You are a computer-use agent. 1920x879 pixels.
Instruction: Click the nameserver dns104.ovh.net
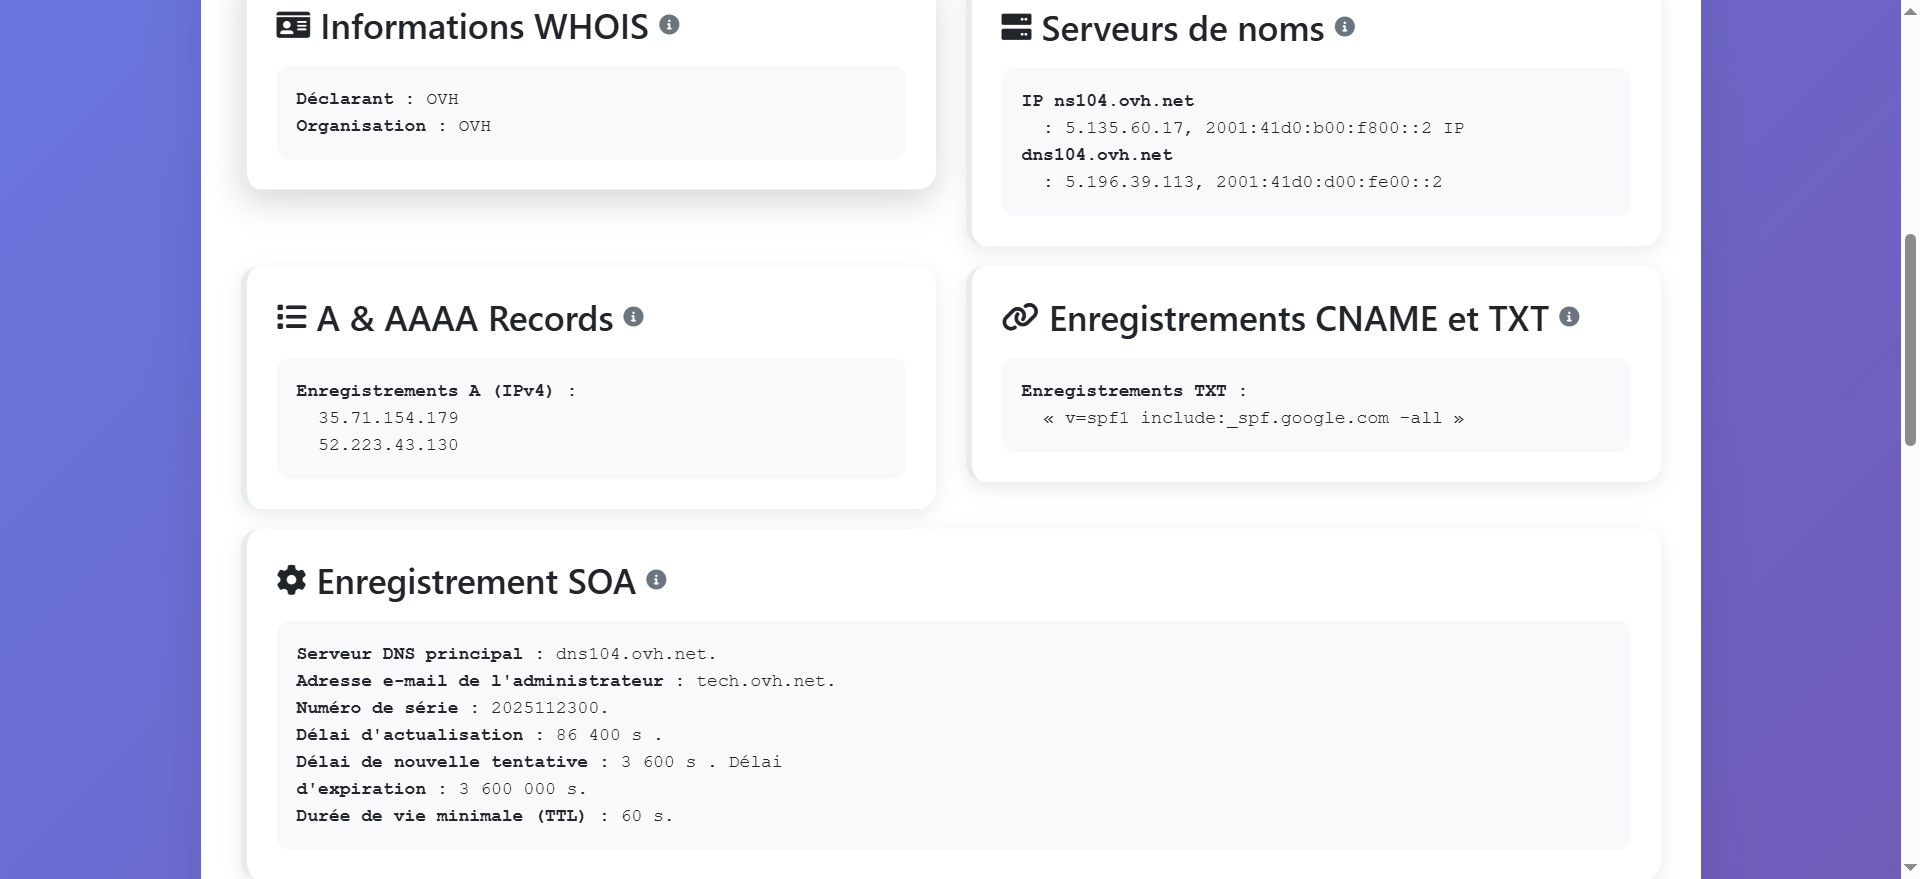1095,155
